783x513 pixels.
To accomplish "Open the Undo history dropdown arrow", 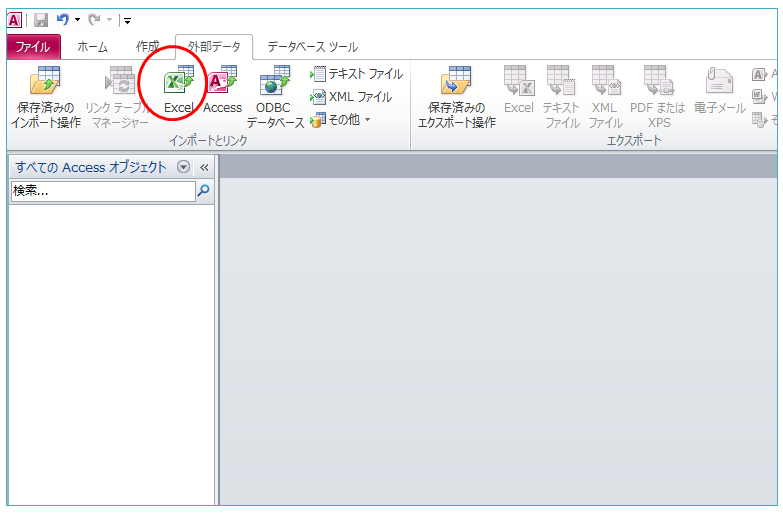I will point(77,20).
